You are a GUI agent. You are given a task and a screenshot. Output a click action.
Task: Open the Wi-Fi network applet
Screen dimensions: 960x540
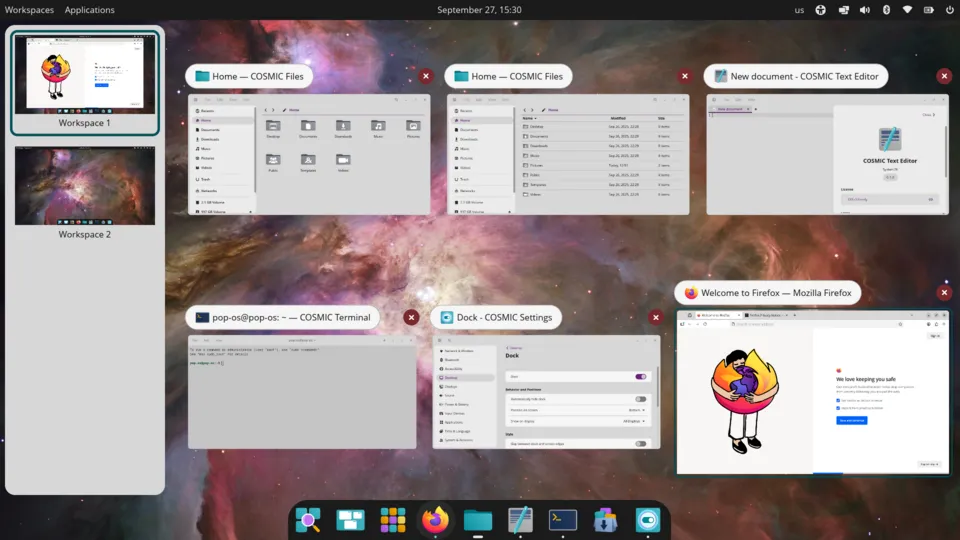click(x=907, y=10)
